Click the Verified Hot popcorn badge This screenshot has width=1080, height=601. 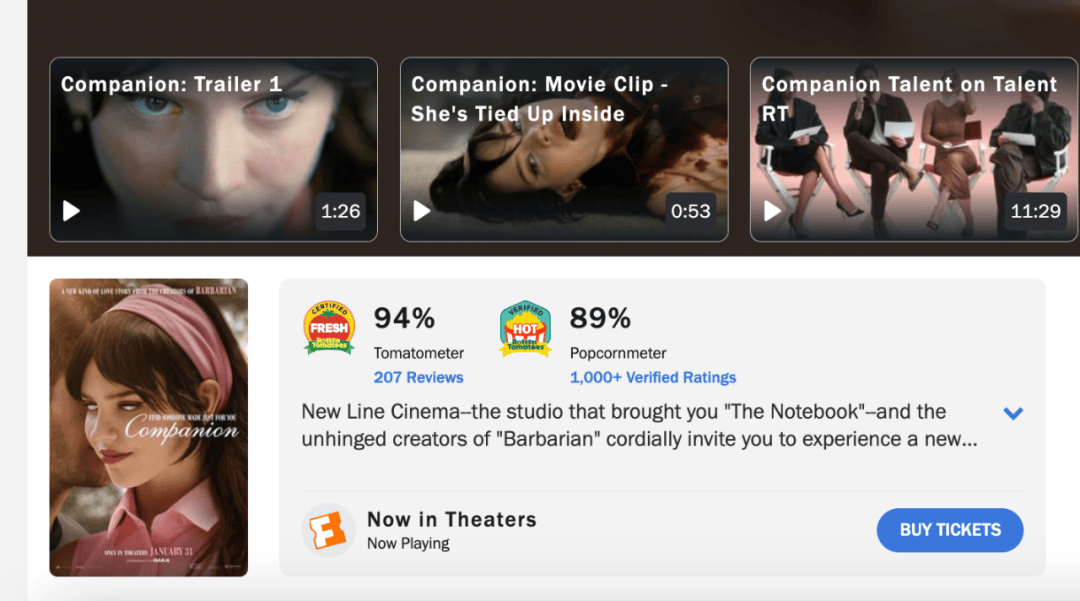point(525,328)
